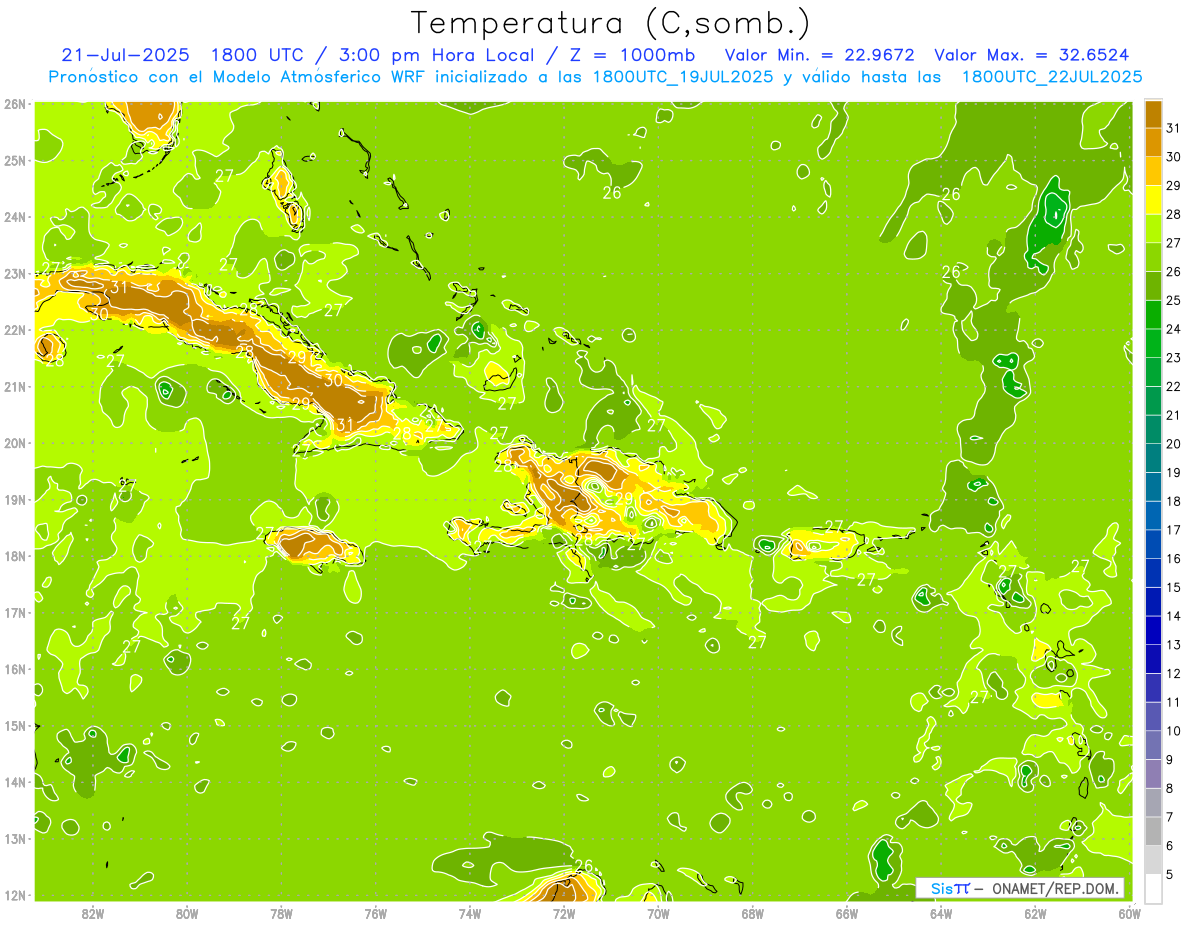The image size is (1200, 927).
Task: Click longitude axis label 72W
Action: pos(564,914)
